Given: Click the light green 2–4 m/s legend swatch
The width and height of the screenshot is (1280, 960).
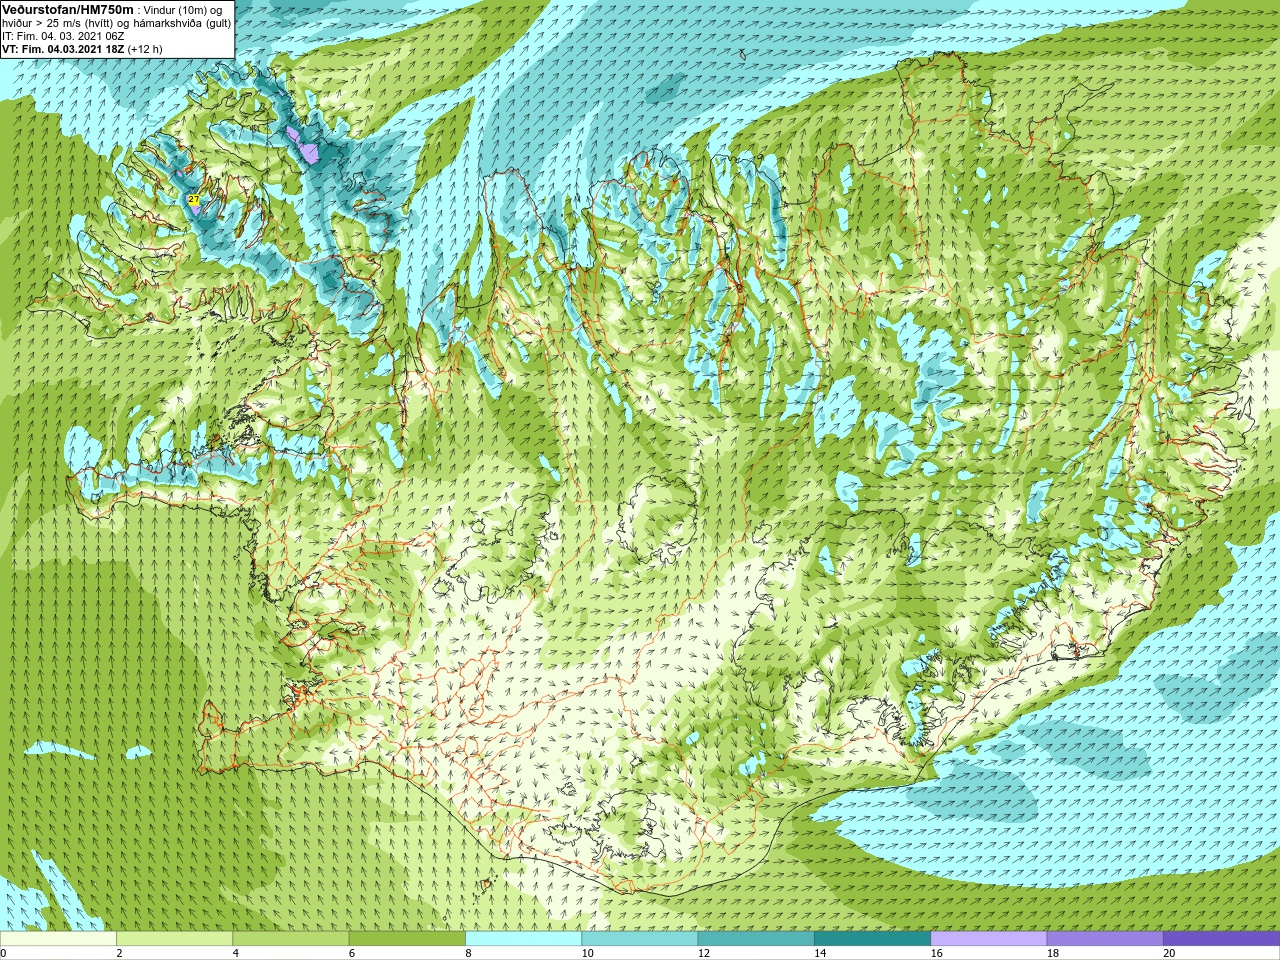Looking at the screenshot, I should click(174, 939).
